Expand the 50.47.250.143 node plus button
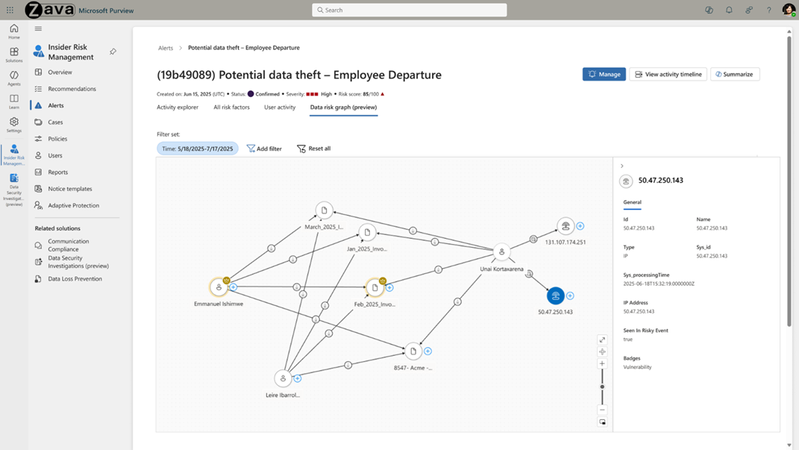The width and height of the screenshot is (799, 450). pyautogui.click(x=571, y=295)
